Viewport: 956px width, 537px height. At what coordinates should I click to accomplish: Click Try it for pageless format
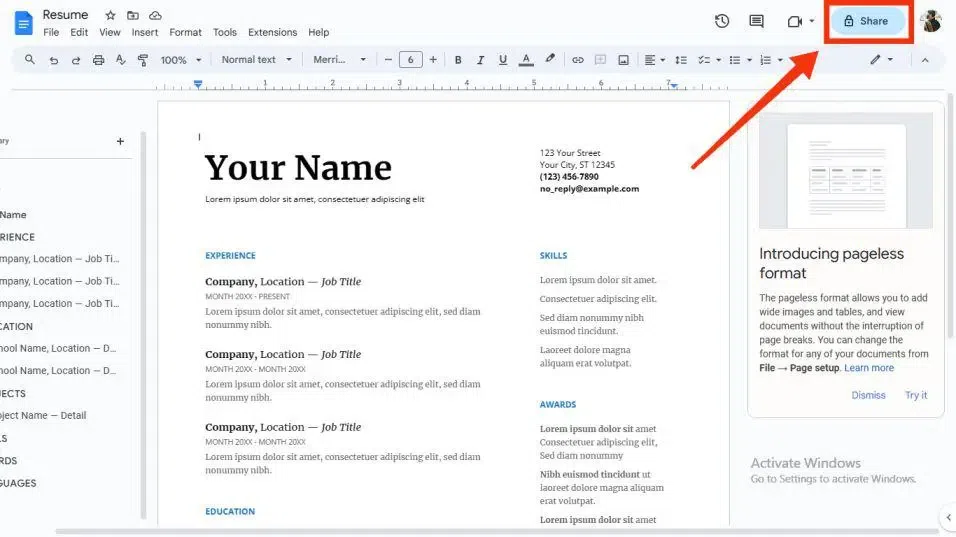[916, 395]
